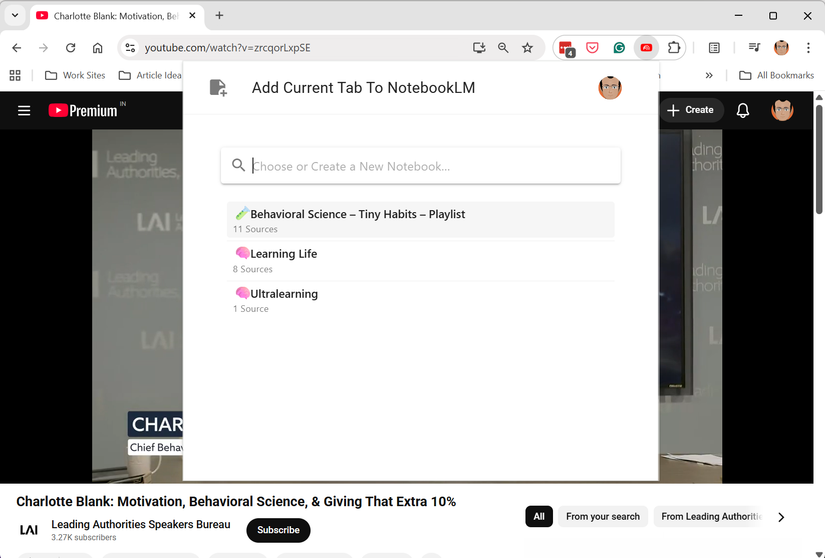
Task: Open Chrome three-dot menu
Action: (808, 48)
